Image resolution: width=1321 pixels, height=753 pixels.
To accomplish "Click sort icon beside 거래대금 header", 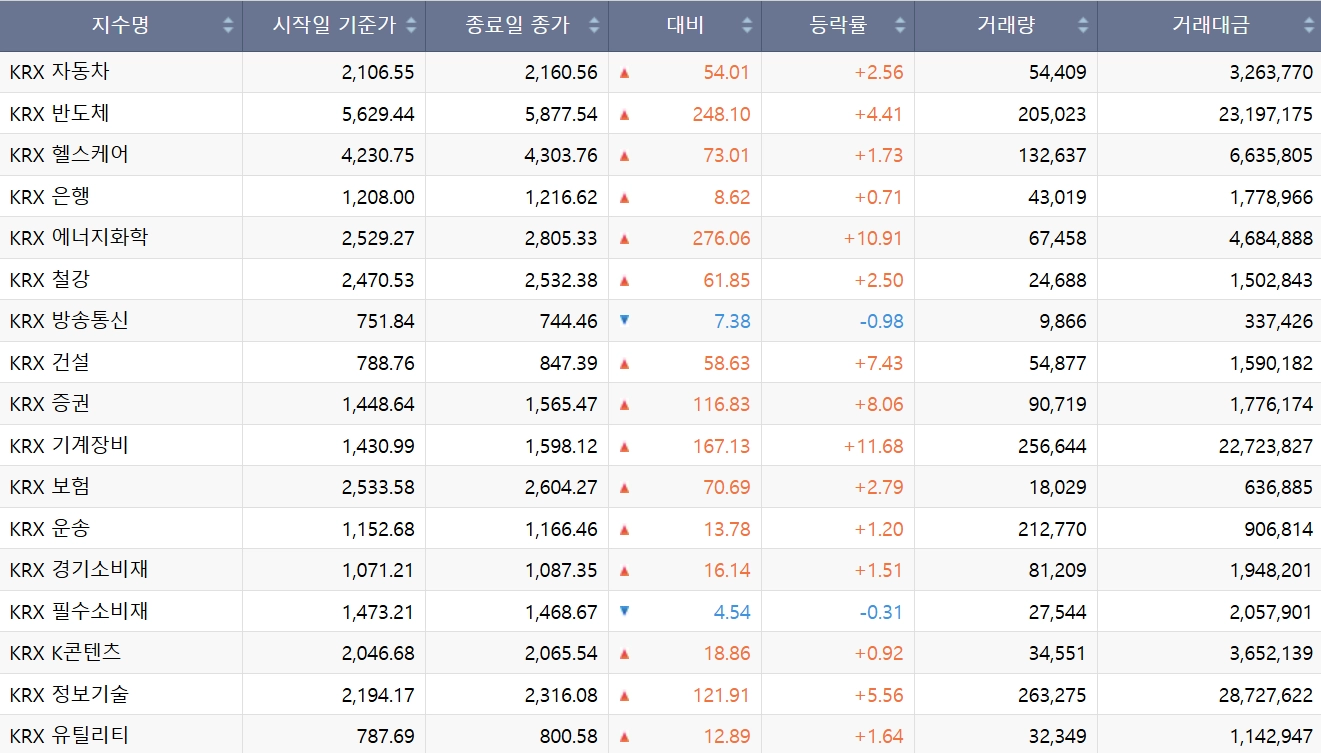I will click(1308, 26).
